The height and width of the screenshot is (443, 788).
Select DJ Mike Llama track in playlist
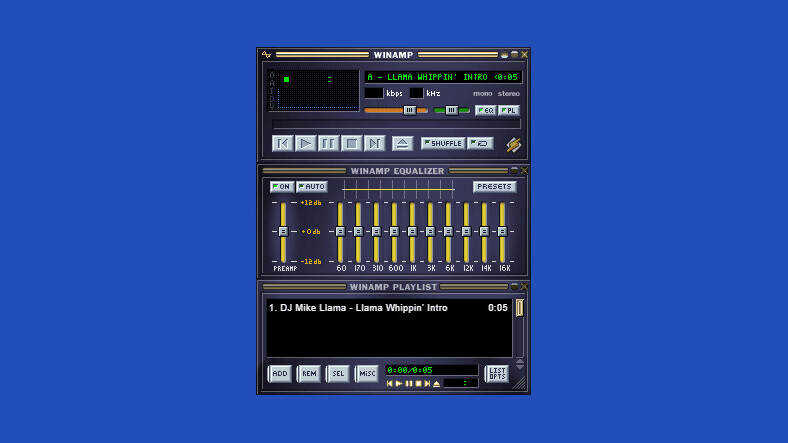click(358, 308)
